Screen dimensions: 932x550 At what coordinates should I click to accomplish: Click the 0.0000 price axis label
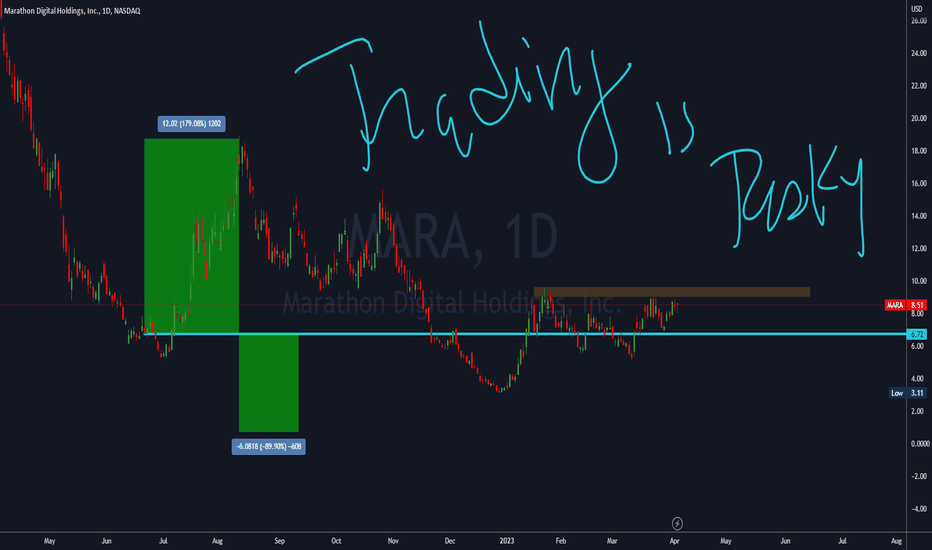[x=918, y=444]
